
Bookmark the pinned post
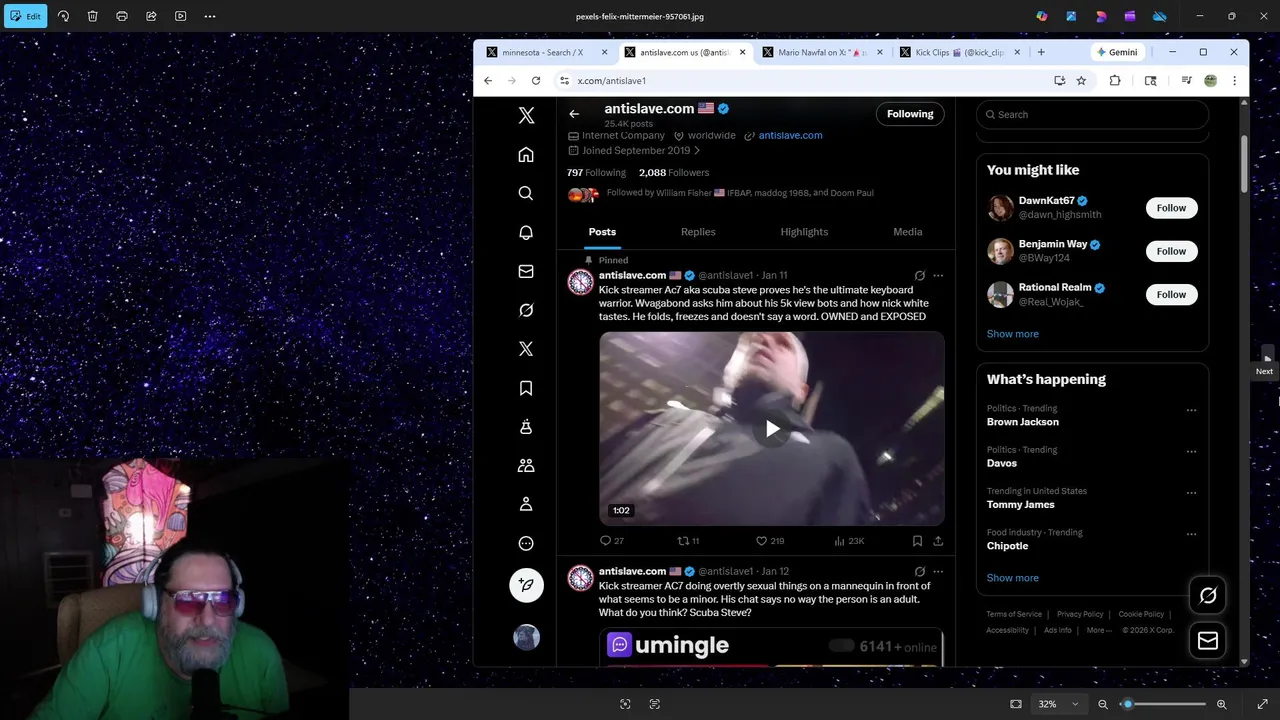coord(917,541)
